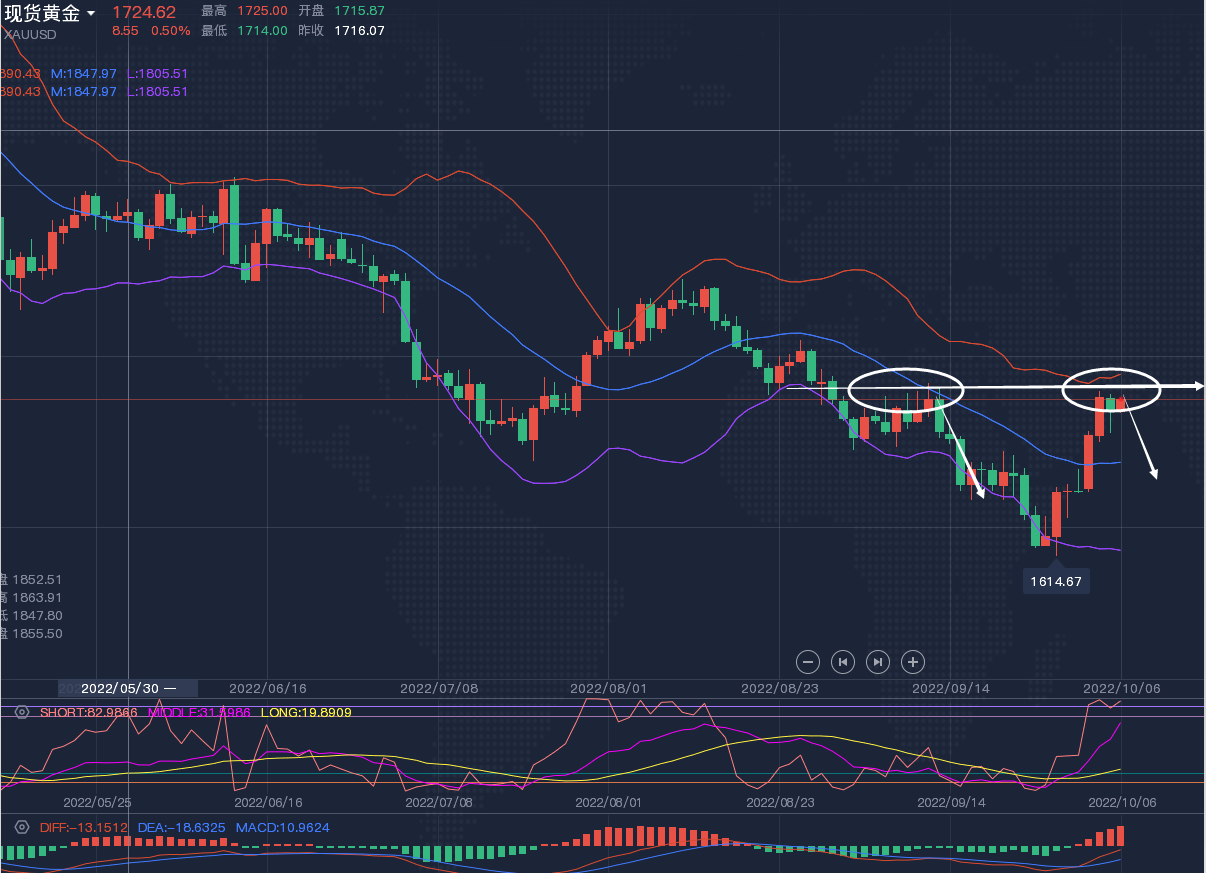Image resolution: width=1206 pixels, height=873 pixels.
Task: Jump to previous period with skip-back icon
Action: tap(843, 661)
